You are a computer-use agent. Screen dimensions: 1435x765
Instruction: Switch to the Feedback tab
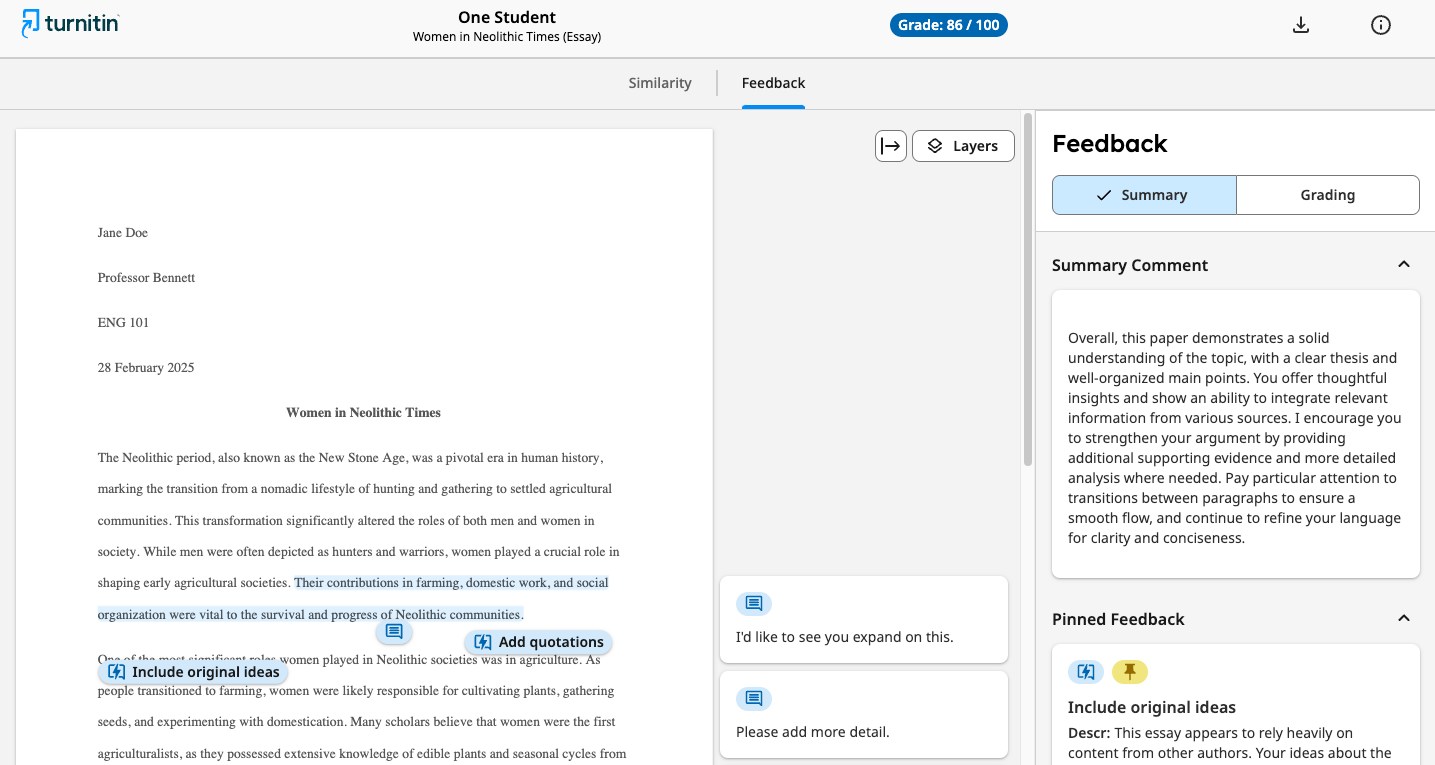(x=773, y=83)
